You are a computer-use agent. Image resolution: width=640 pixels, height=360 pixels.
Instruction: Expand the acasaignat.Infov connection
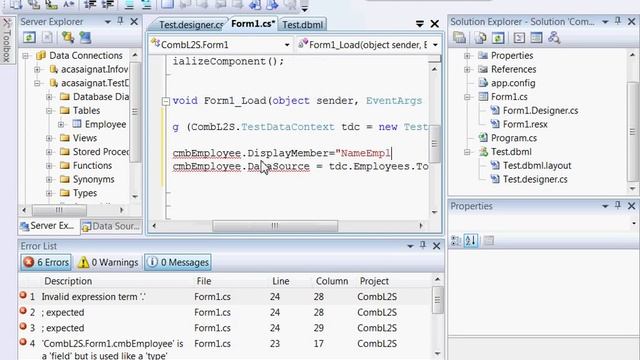coord(37,69)
